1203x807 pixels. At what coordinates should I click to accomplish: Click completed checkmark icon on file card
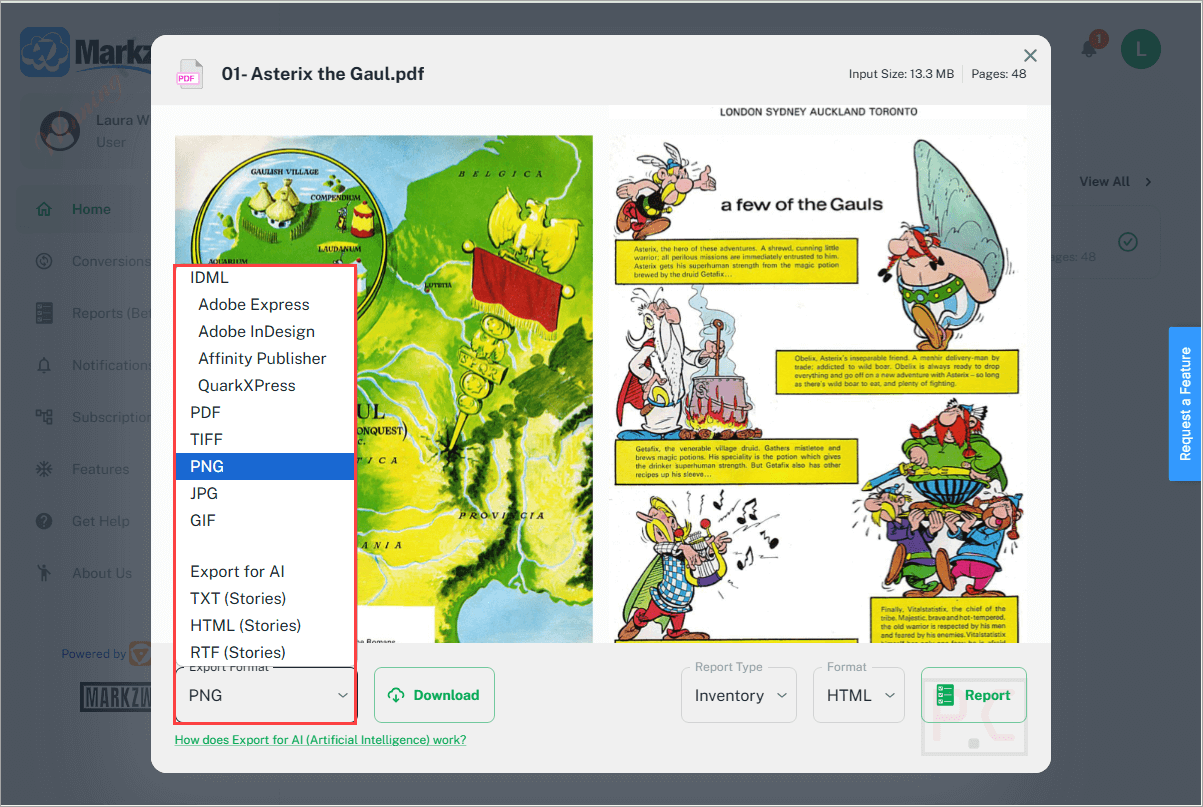click(x=1128, y=241)
